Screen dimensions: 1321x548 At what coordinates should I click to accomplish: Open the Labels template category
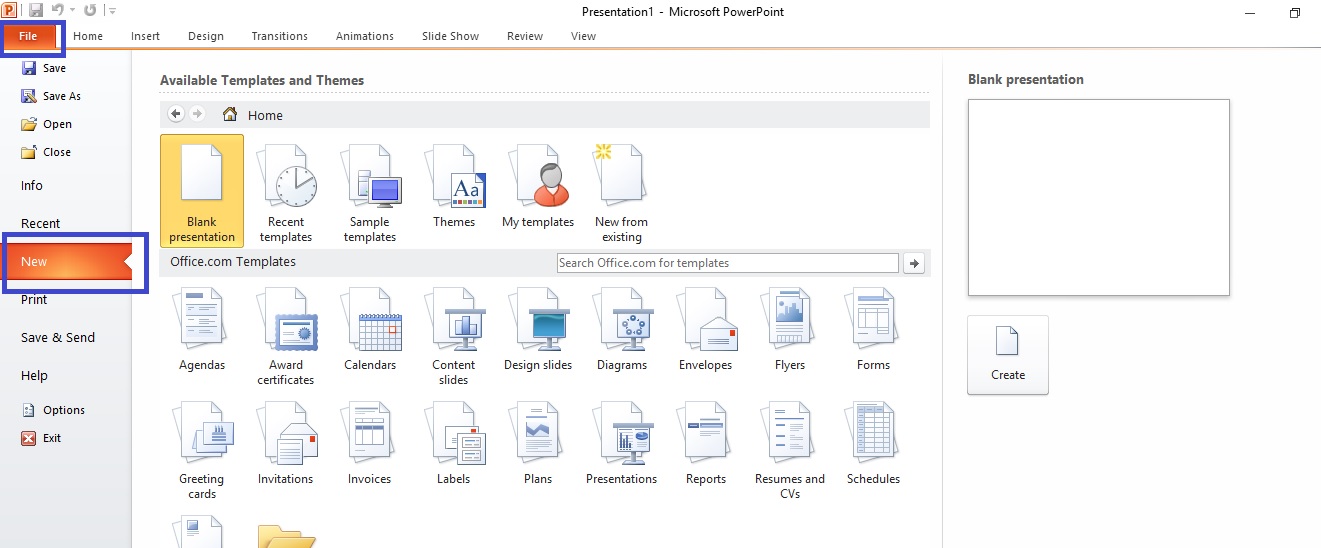(x=454, y=445)
